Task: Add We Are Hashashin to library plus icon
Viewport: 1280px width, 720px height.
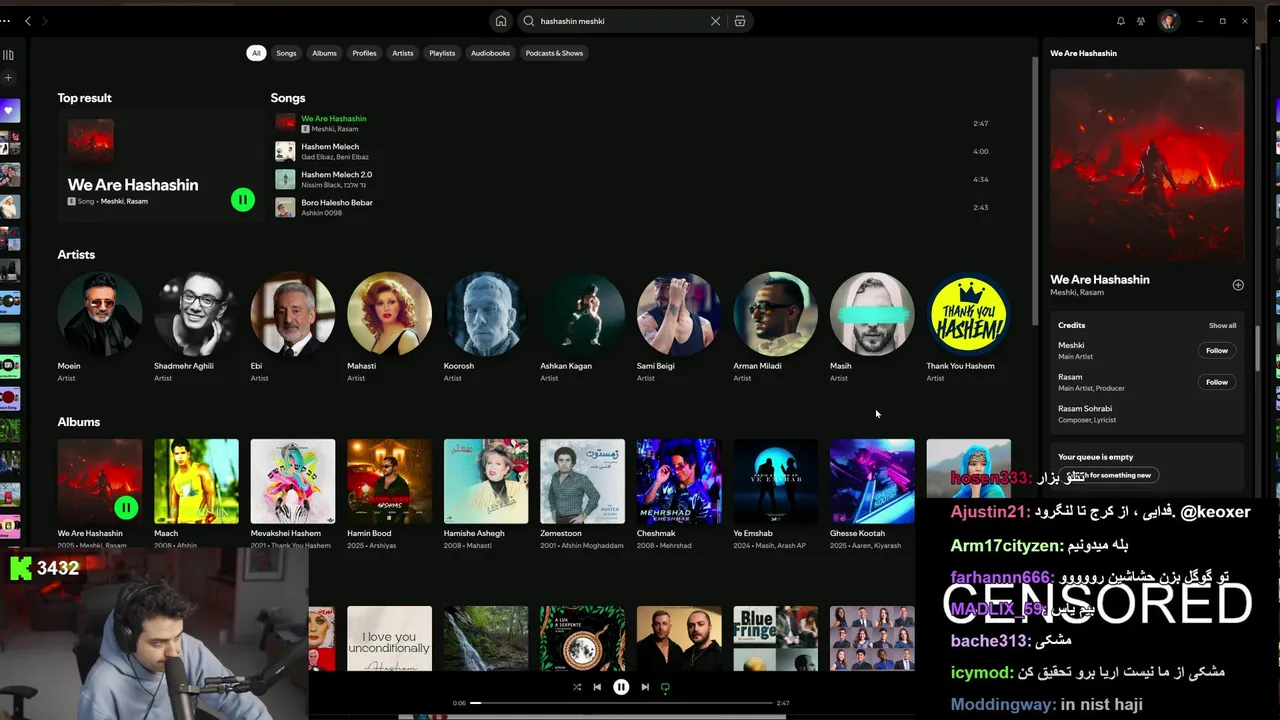Action: pos(1238,285)
